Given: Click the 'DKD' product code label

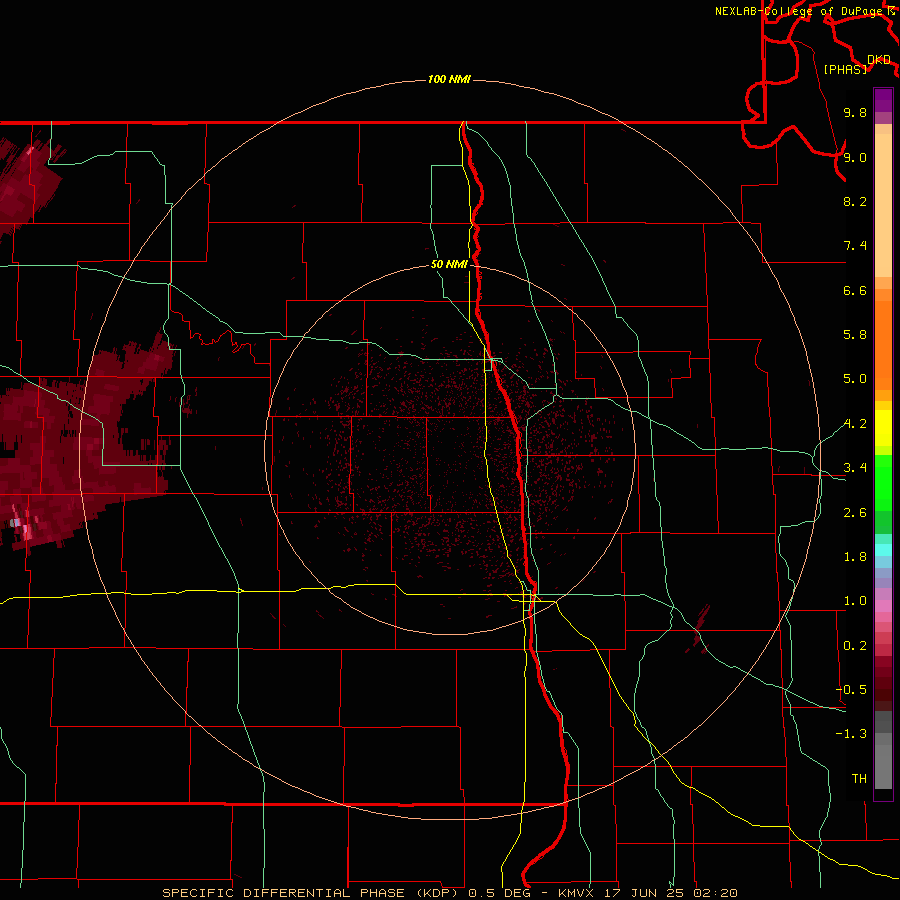Looking at the screenshot, I should click(879, 60).
